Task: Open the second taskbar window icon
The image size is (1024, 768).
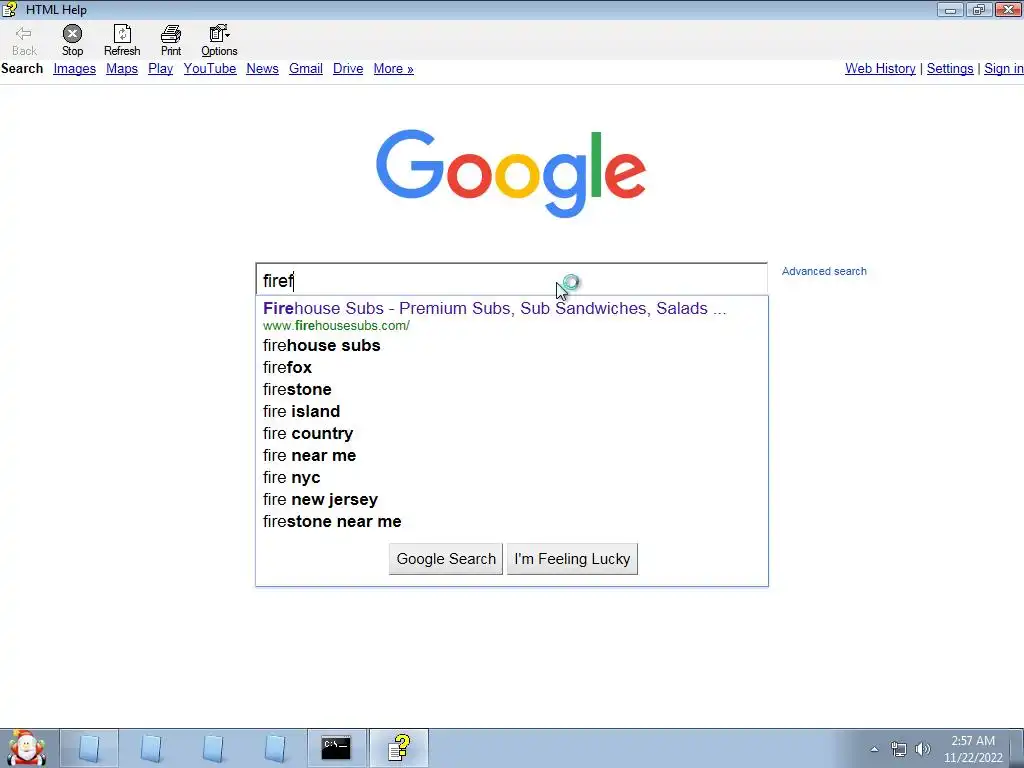Action: (151, 748)
